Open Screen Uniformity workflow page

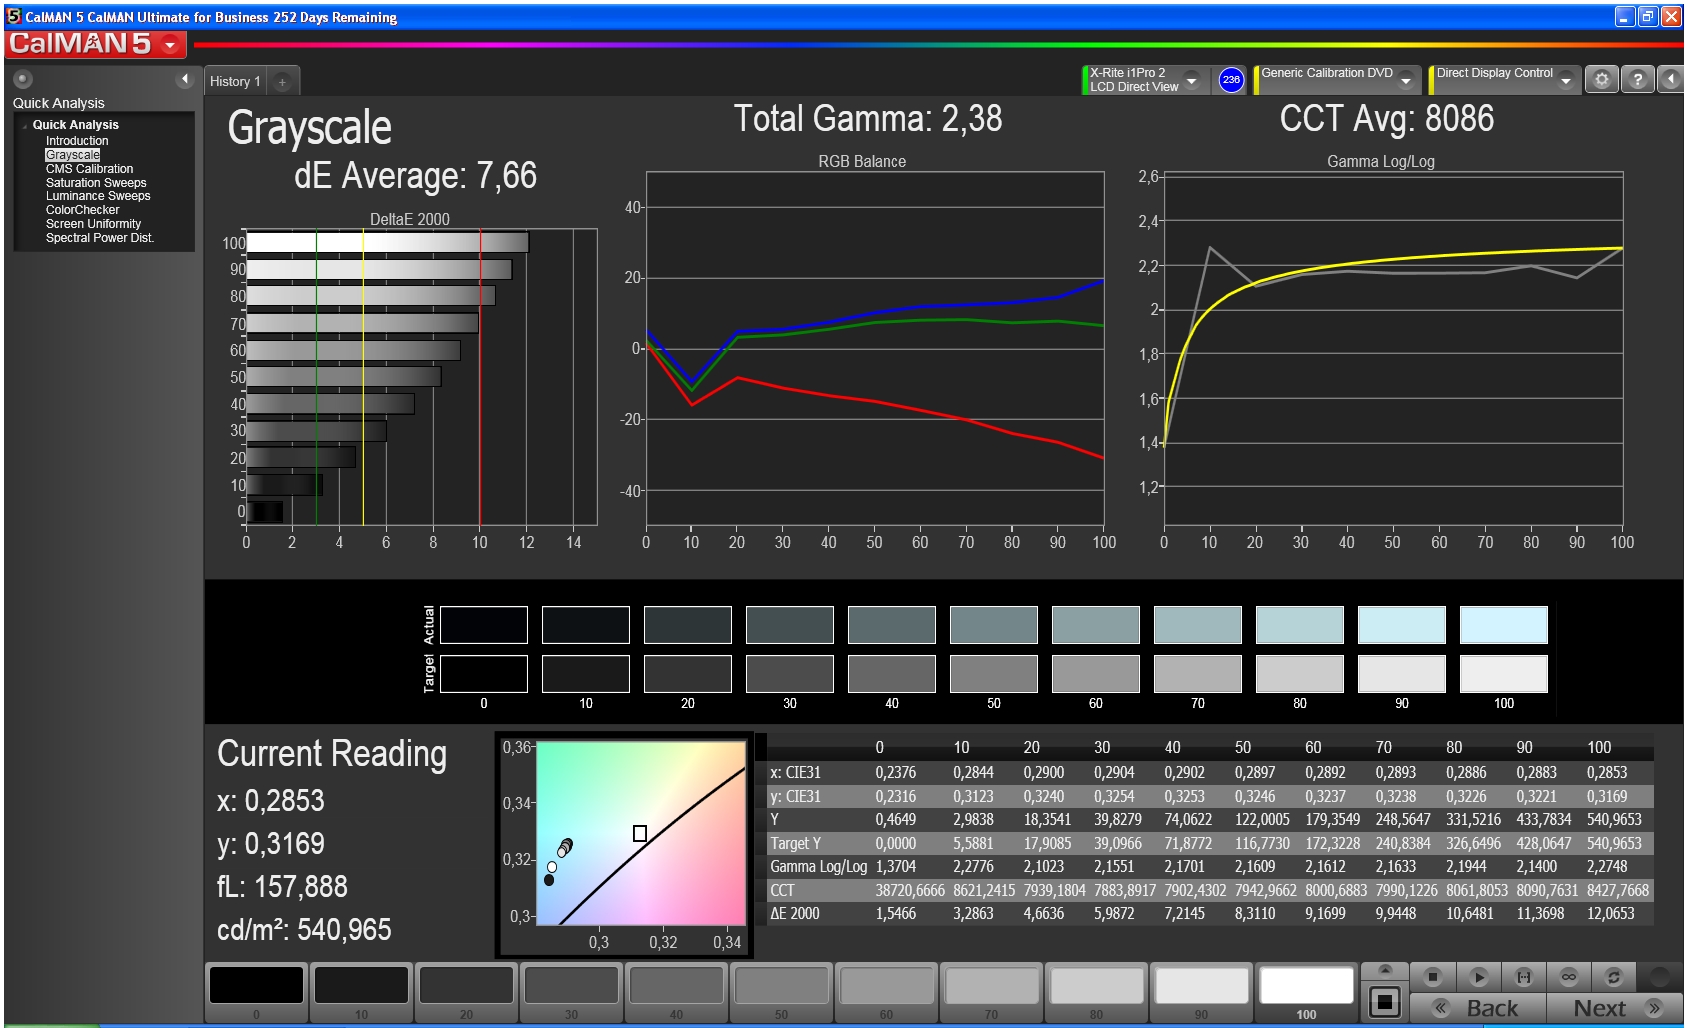[93, 224]
